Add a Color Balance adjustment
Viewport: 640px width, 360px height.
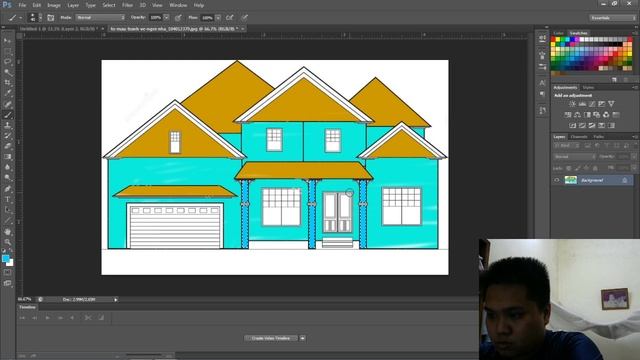(x=577, y=115)
